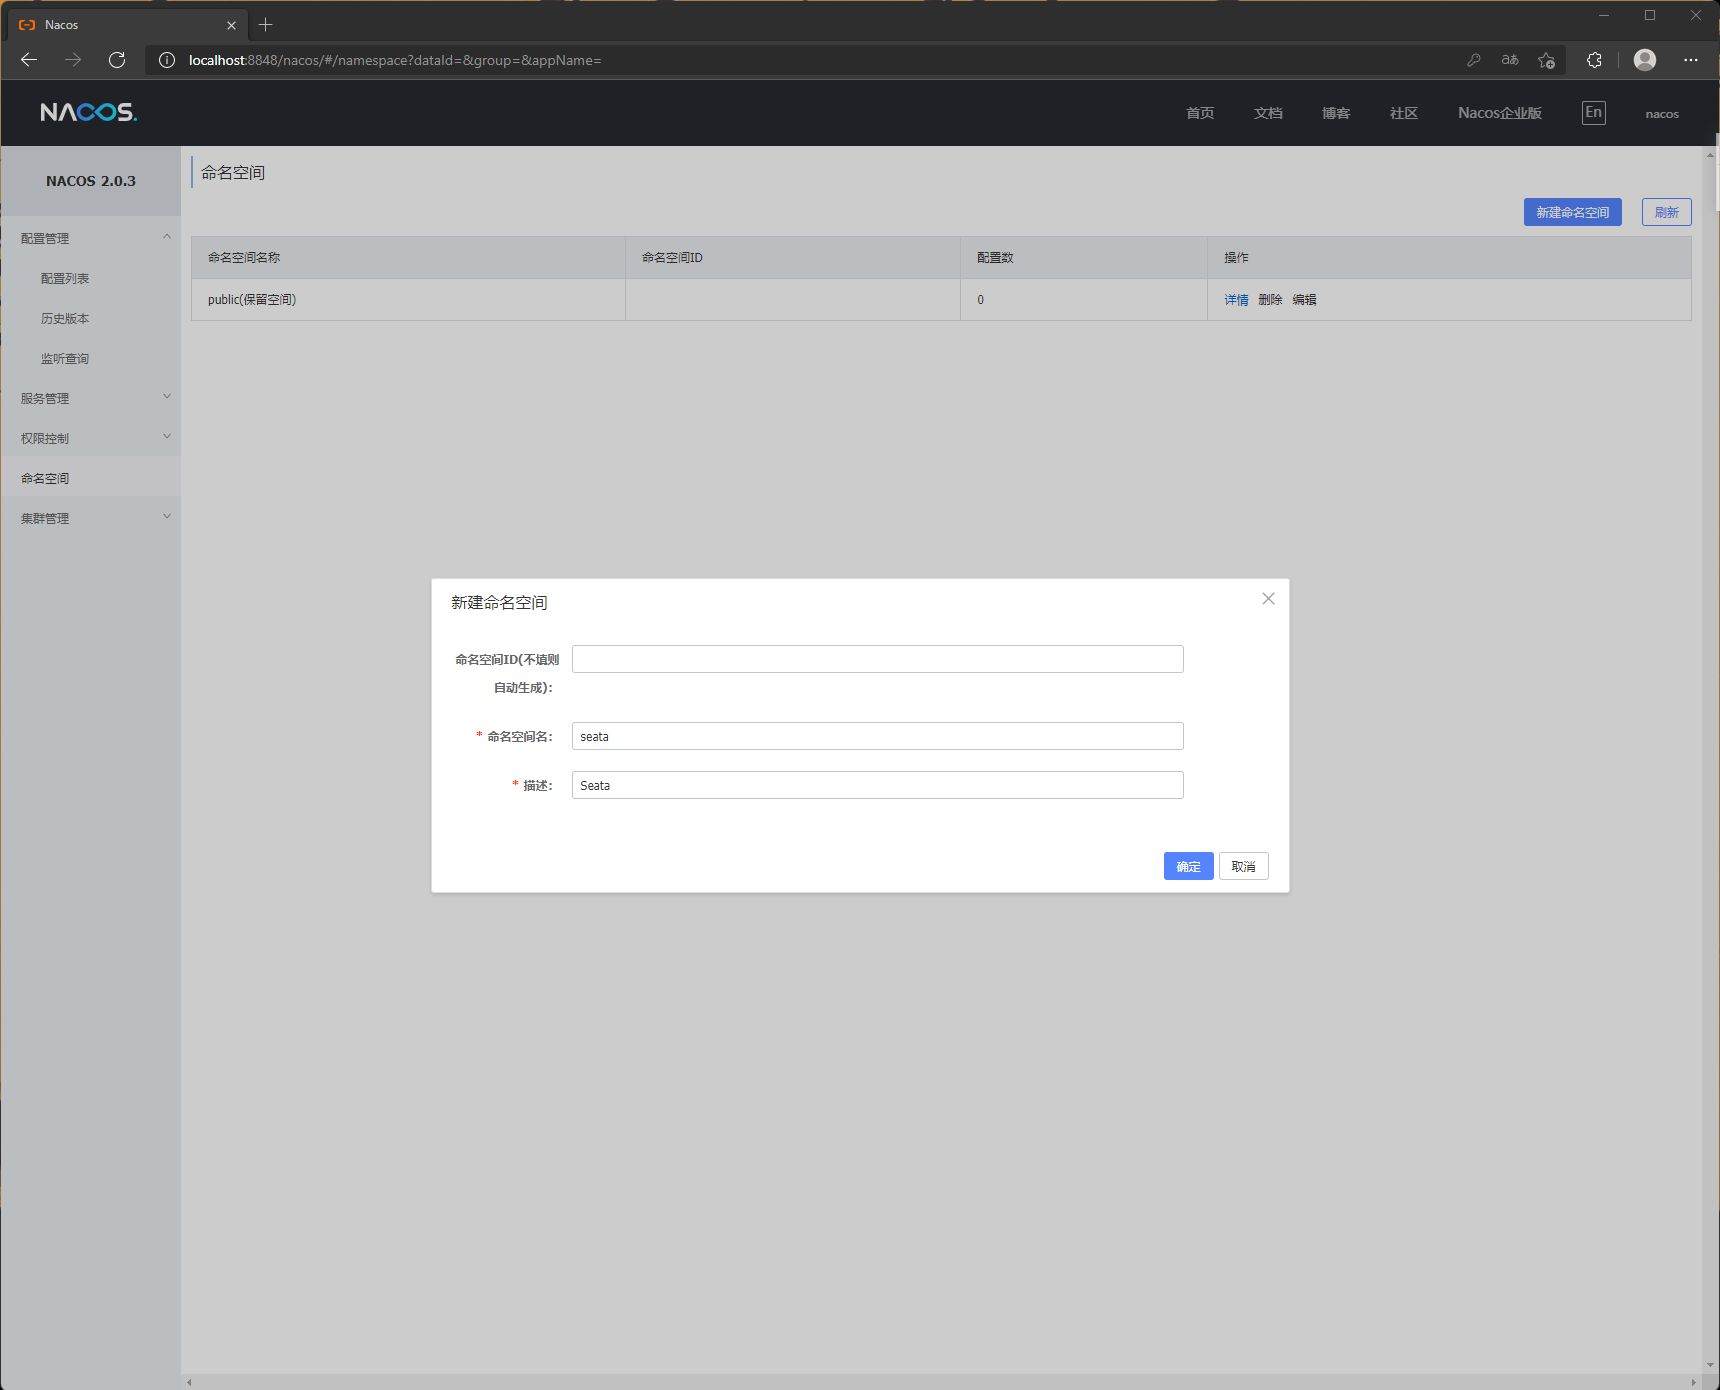Screen dimensions: 1720x1390
Task: Open 社区 in the top navigation
Action: click(1404, 113)
